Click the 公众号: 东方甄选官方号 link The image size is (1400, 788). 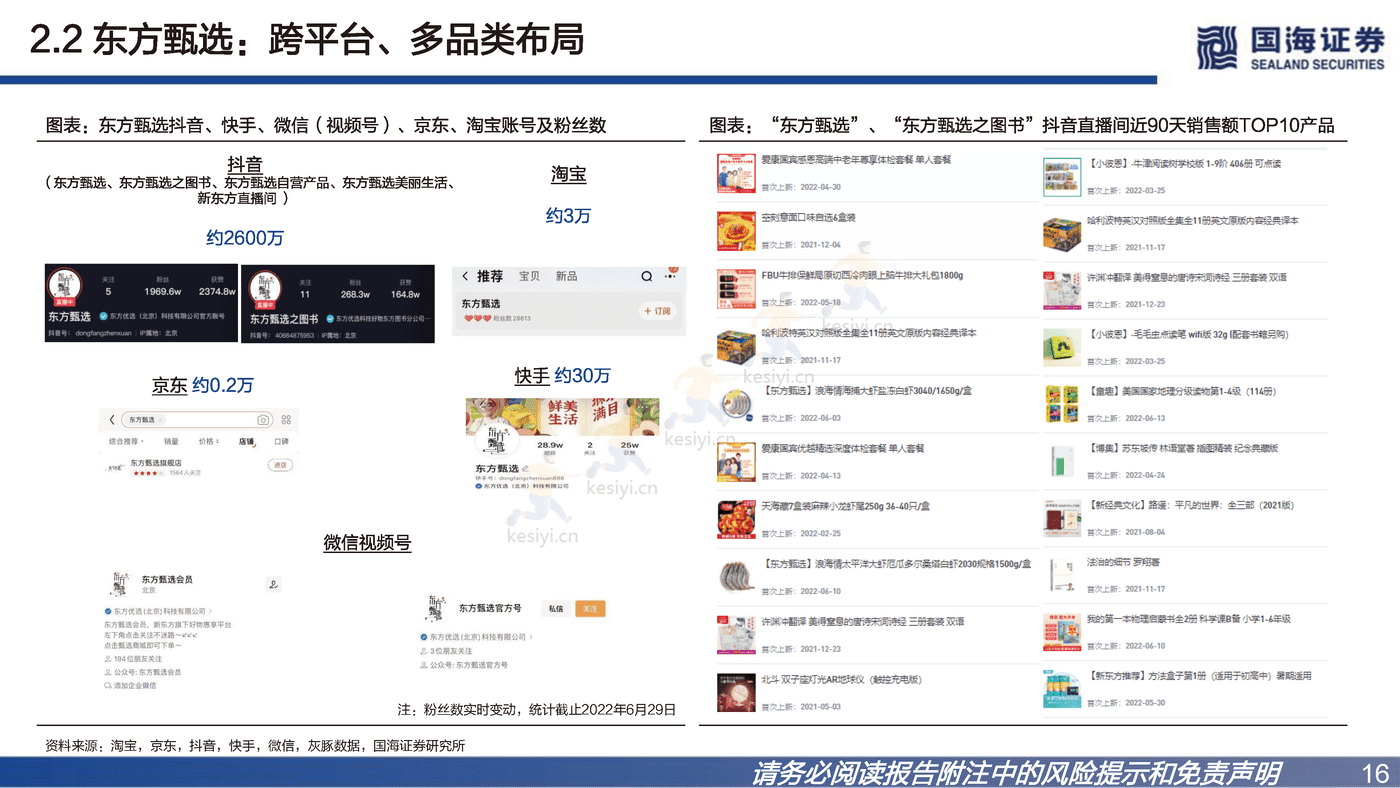(x=464, y=664)
